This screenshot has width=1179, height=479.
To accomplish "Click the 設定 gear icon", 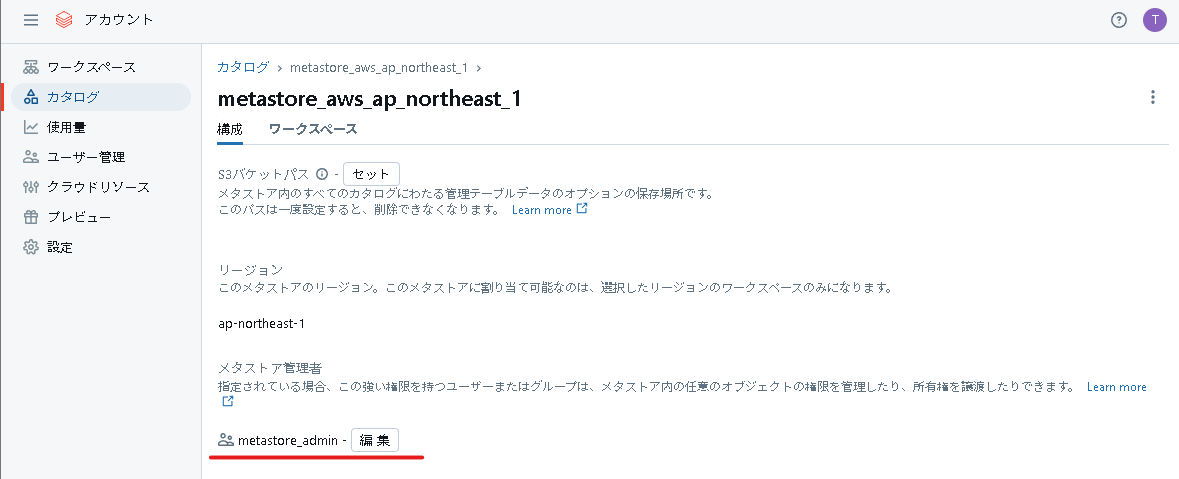I will (31, 247).
